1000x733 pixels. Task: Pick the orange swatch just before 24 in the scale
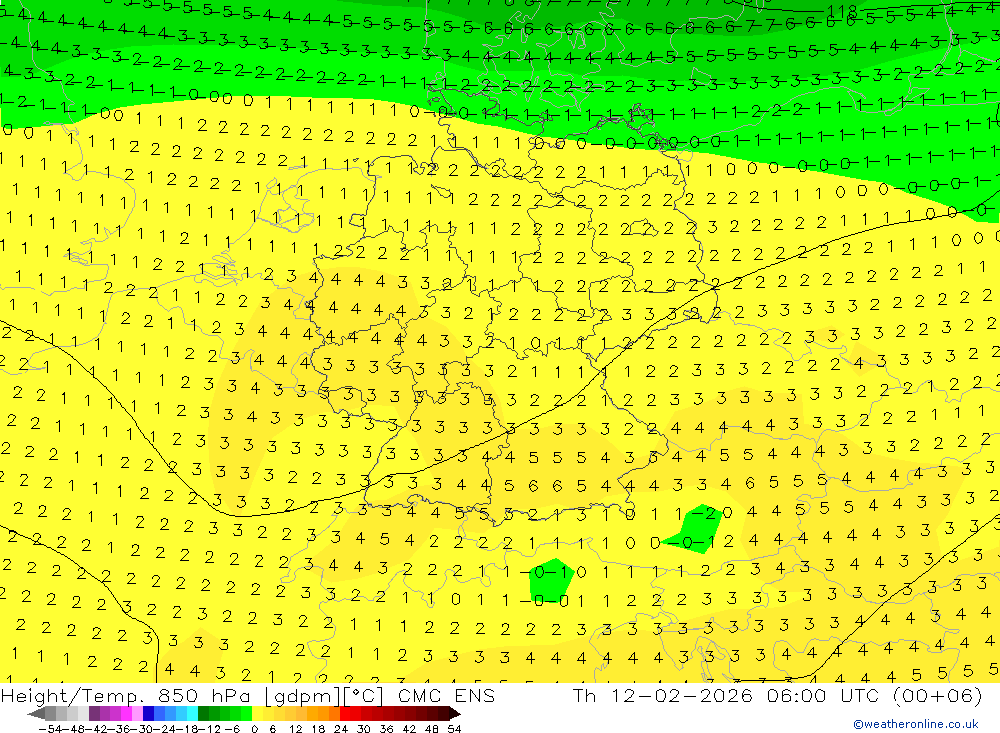[x=334, y=713]
